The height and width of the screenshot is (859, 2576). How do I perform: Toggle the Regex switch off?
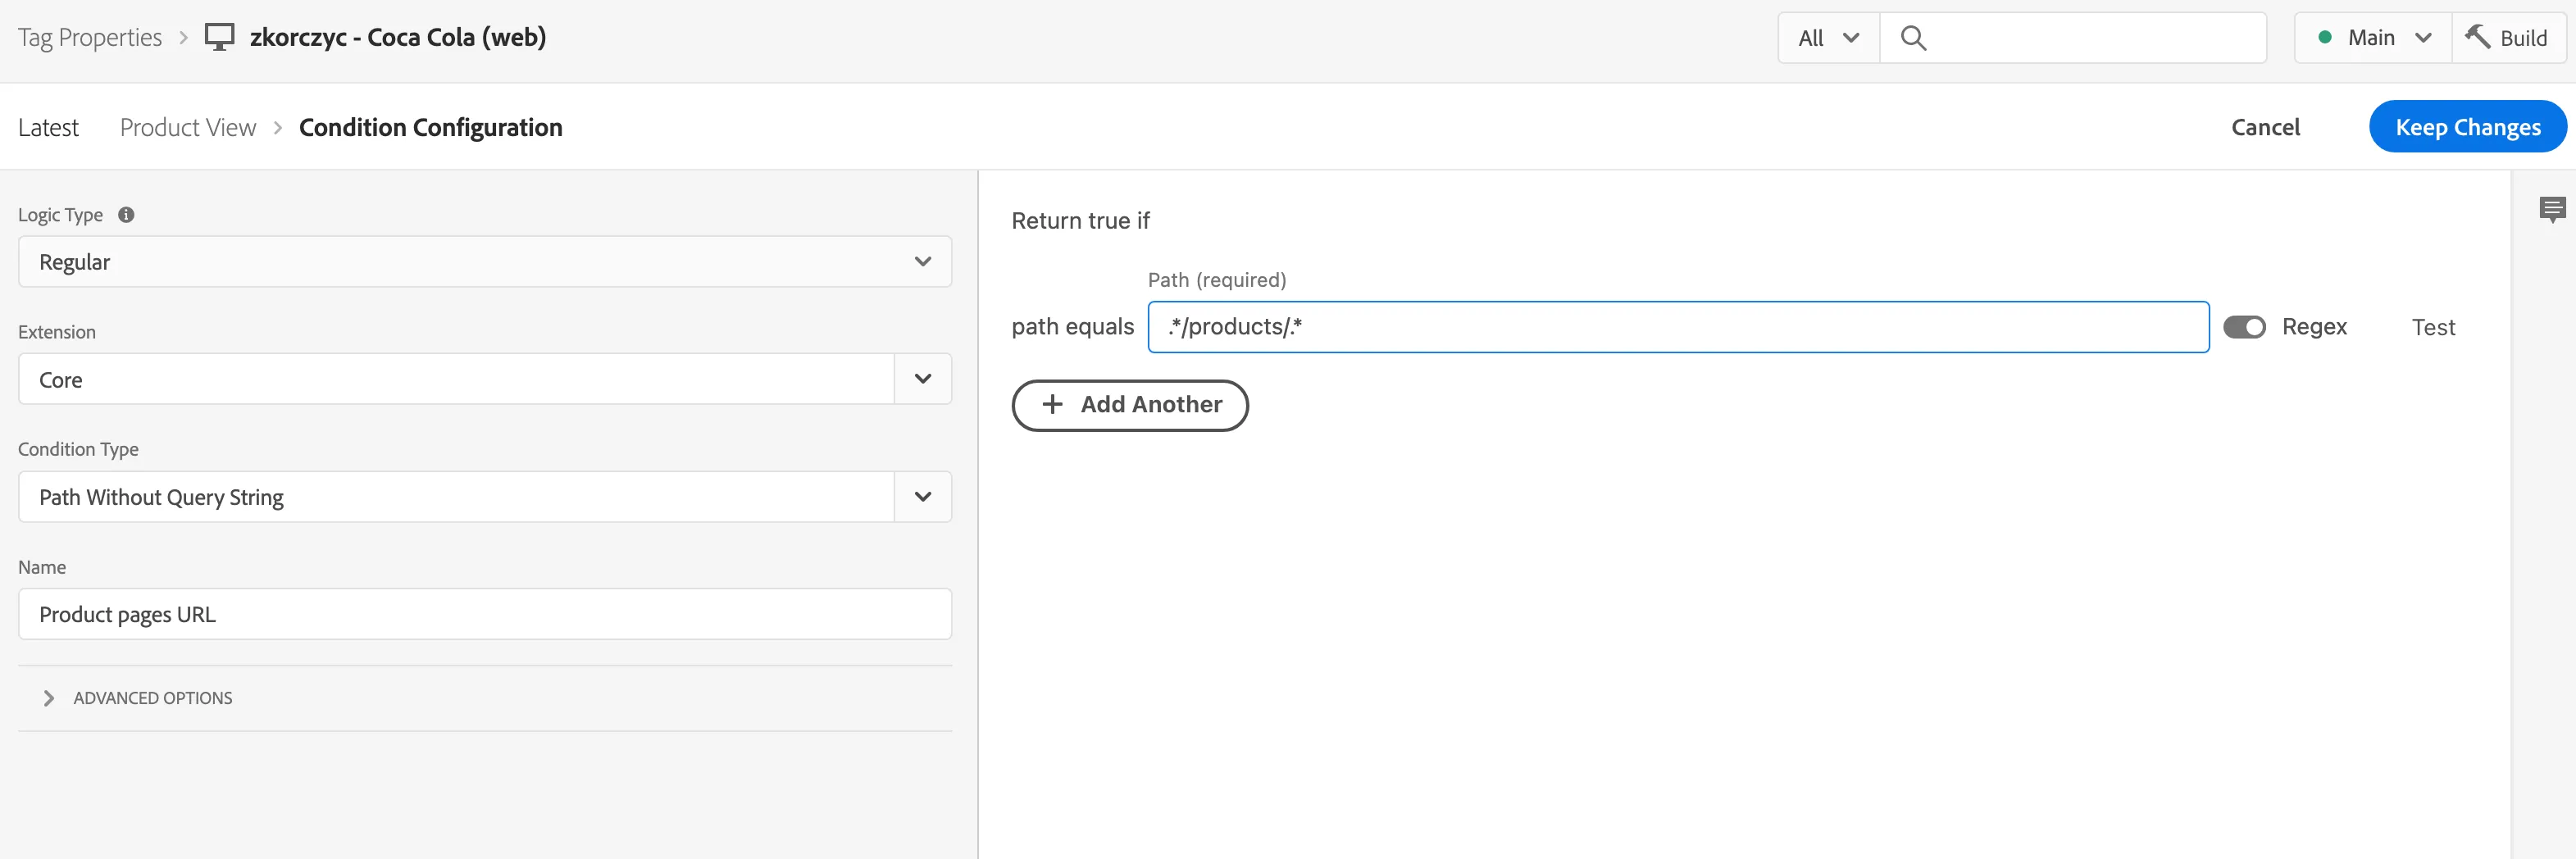click(x=2244, y=327)
